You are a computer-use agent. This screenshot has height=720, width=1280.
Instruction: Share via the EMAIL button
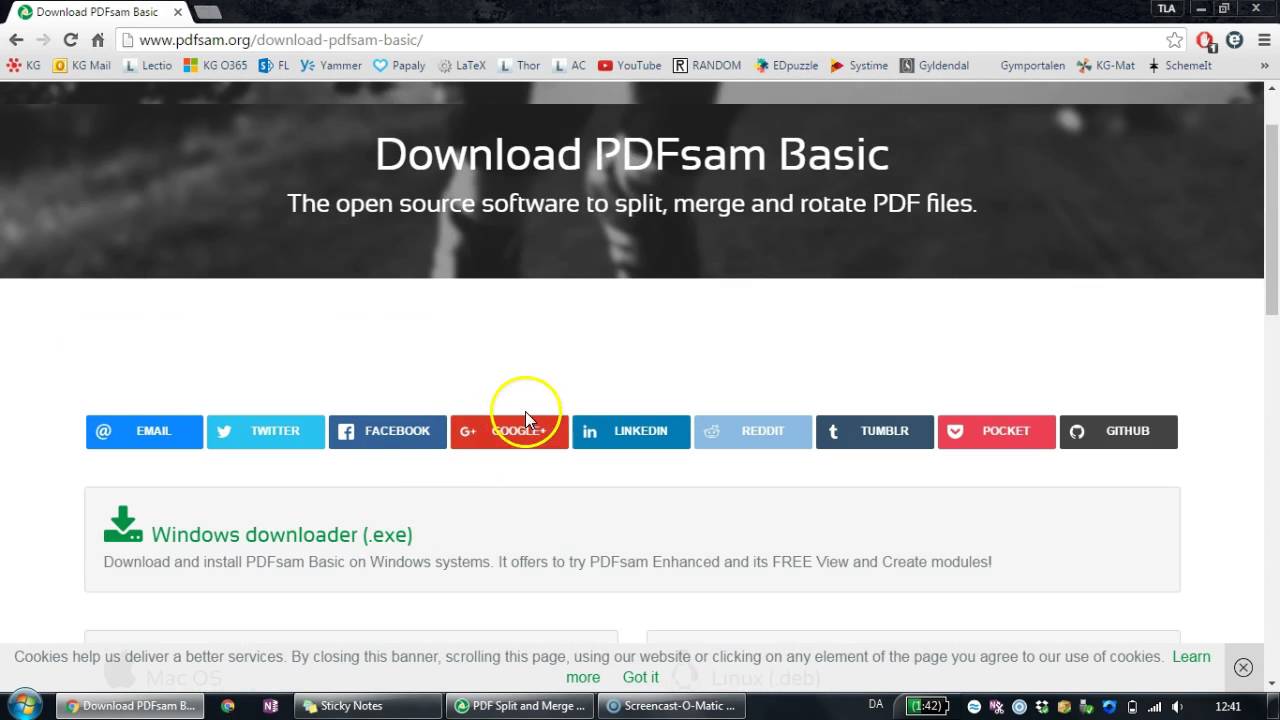pos(144,431)
